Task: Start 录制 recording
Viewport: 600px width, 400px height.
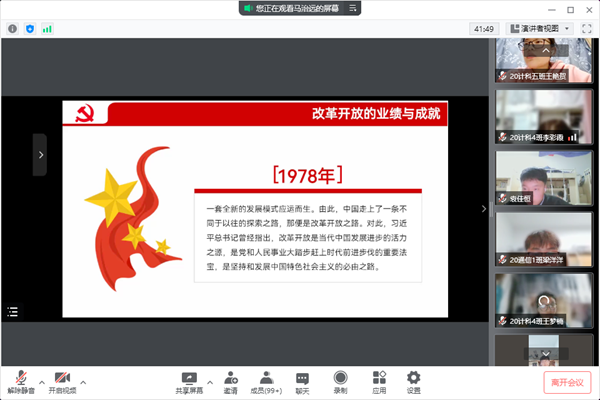Action: pos(341,381)
